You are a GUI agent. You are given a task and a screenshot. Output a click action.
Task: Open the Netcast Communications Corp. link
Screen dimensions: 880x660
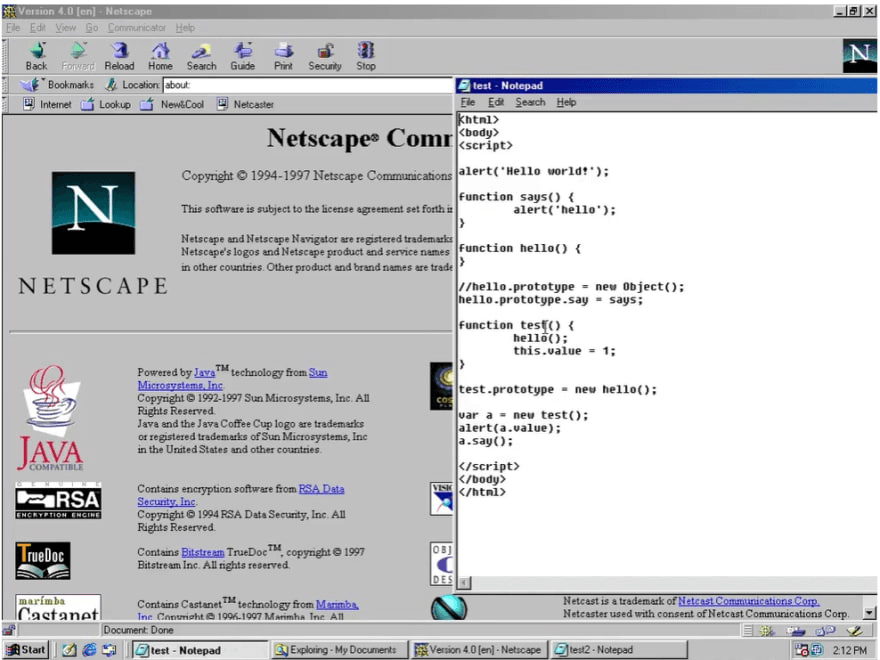pos(748,601)
